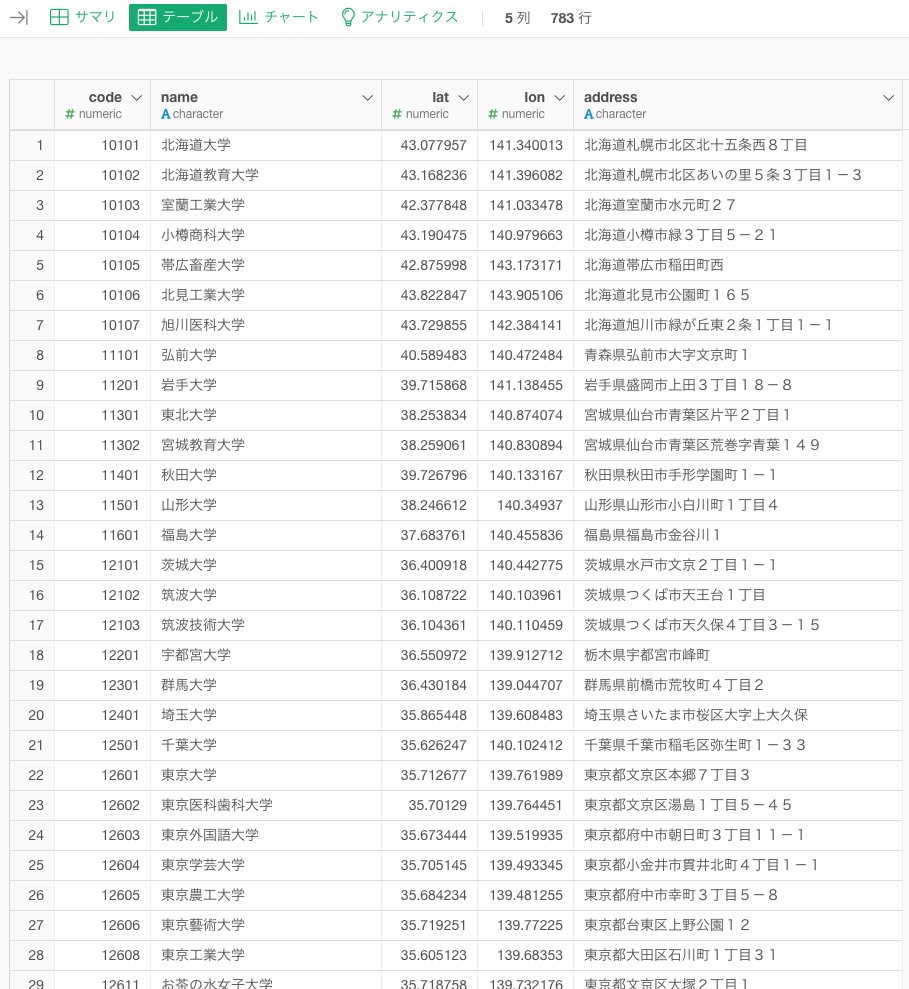Select lon value 139.77225
Image resolution: width=909 pixels, height=989 pixels.
click(525, 925)
